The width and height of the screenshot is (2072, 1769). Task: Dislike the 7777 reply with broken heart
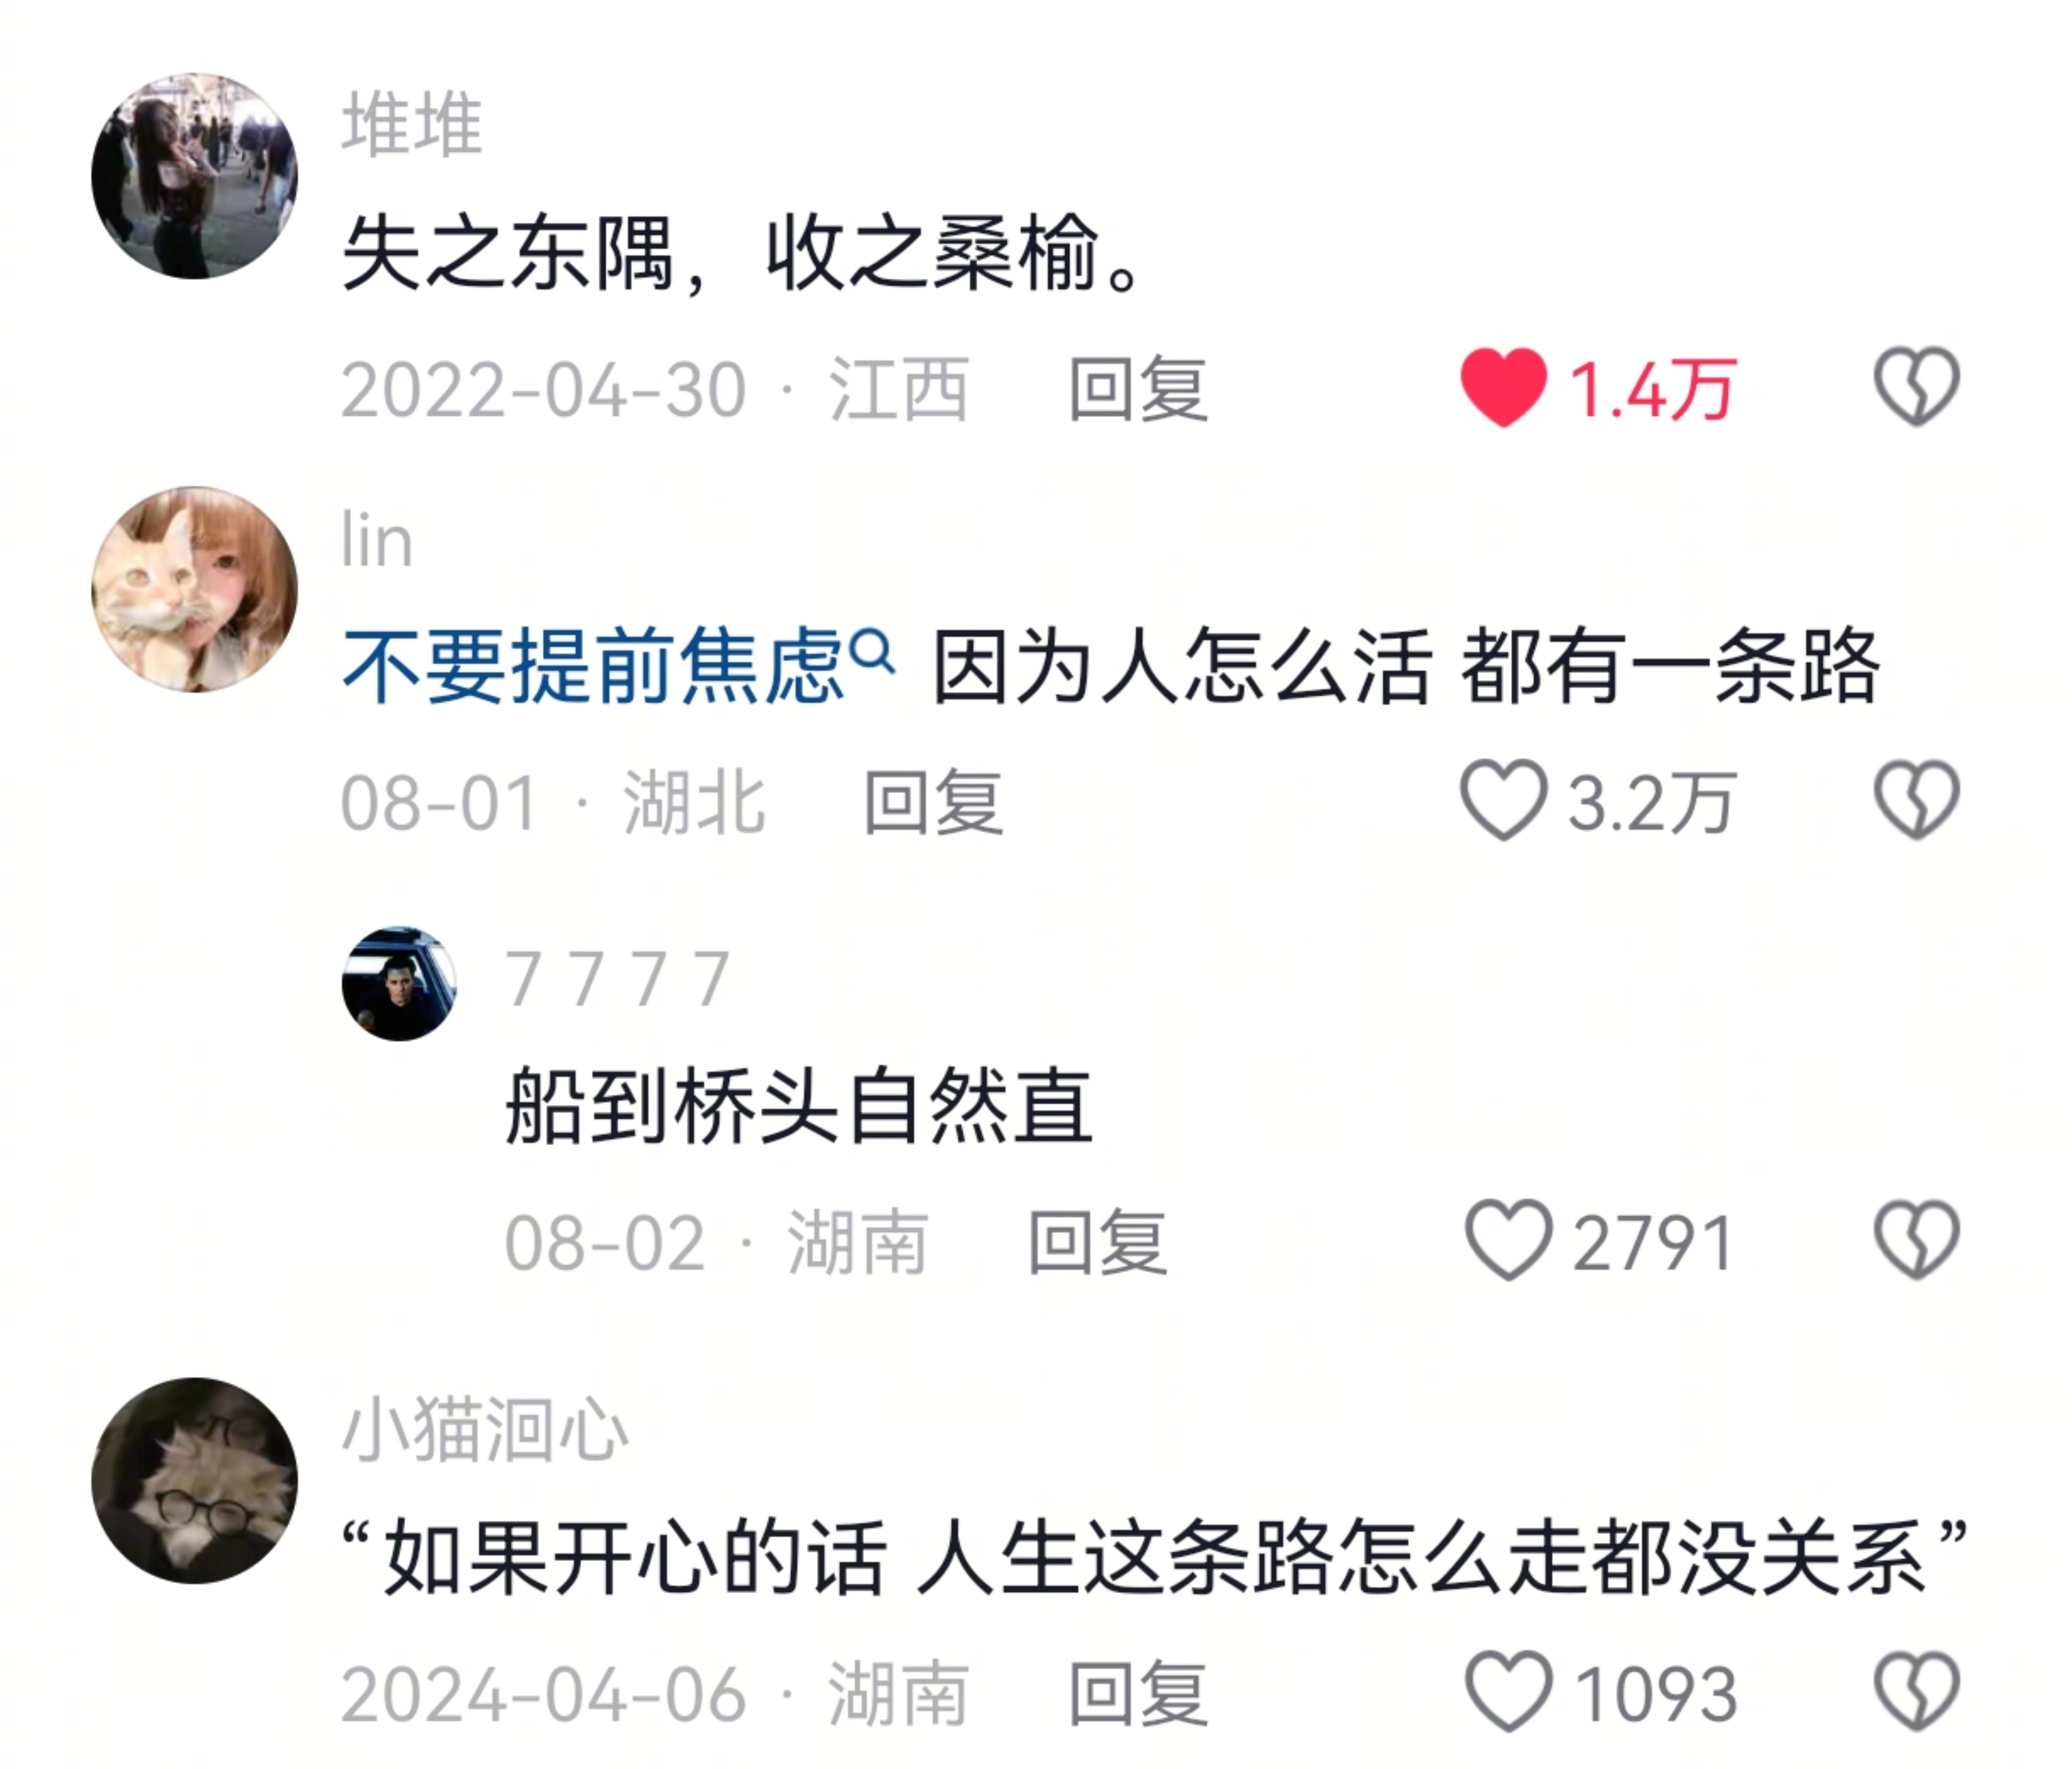click(x=1916, y=1240)
